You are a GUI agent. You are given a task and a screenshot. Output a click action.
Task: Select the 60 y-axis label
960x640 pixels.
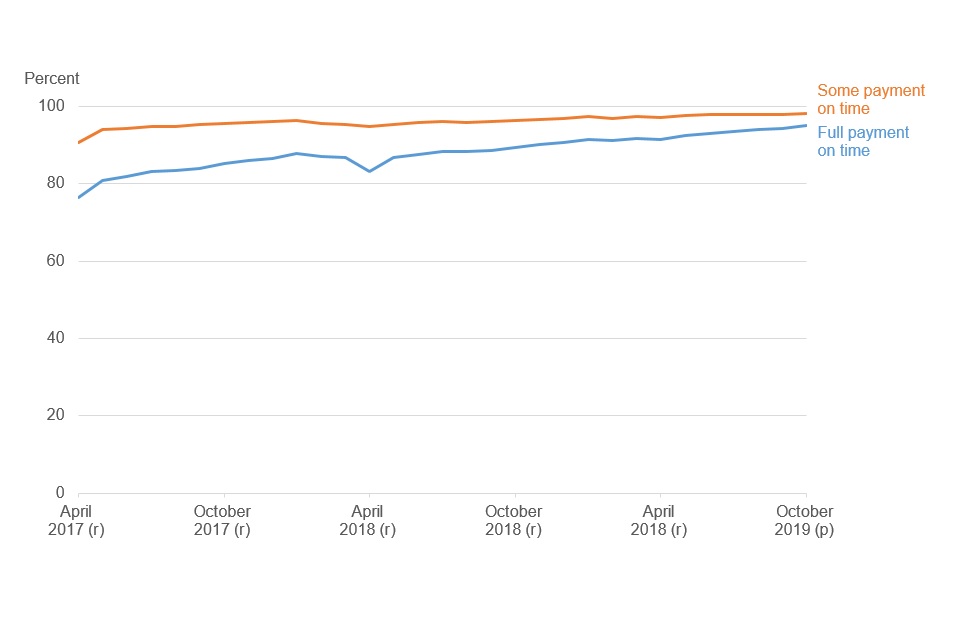[x=55, y=260]
